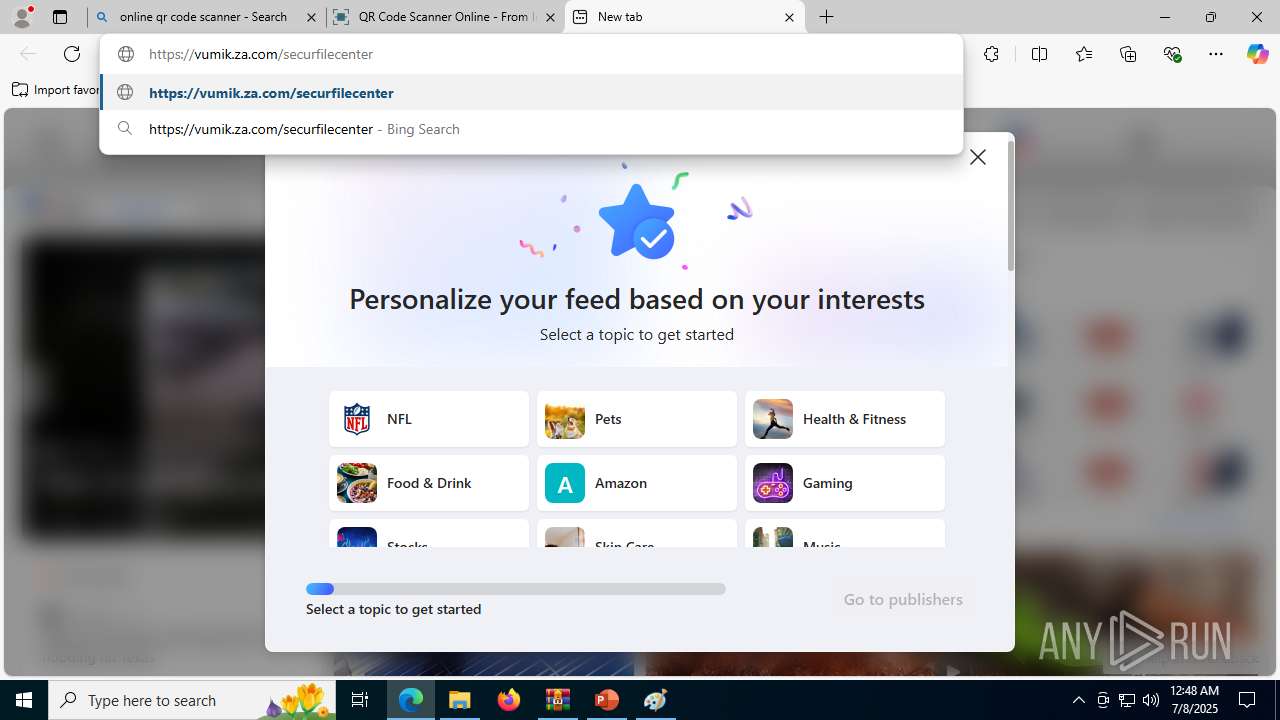Open the paint-palette taskbar app
The height and width of the screenshot is (720, 1280).
(656, 700)
